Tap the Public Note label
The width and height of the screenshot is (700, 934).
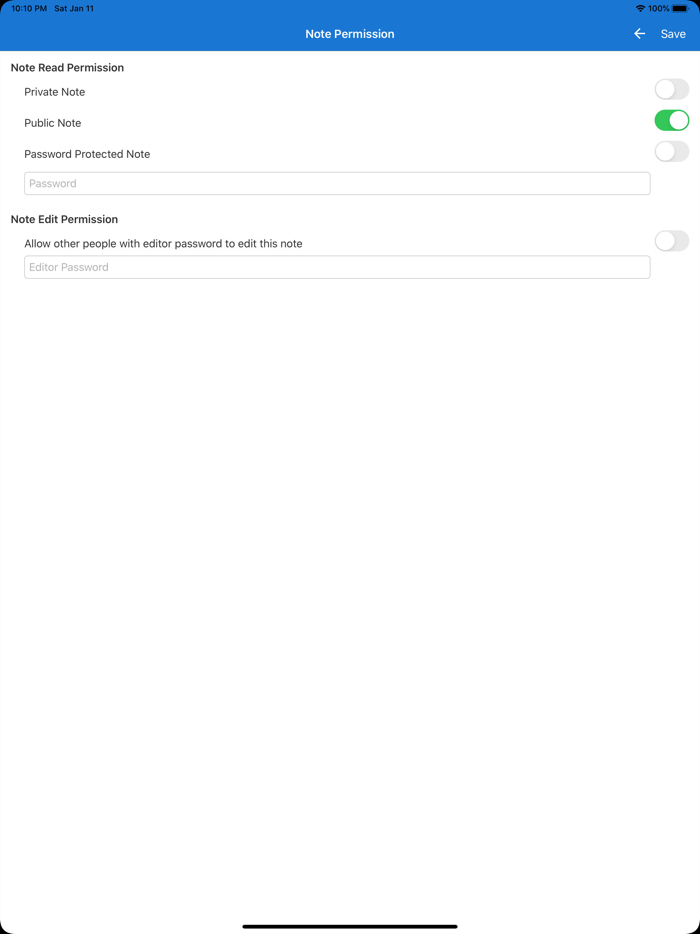click(53, 122)
